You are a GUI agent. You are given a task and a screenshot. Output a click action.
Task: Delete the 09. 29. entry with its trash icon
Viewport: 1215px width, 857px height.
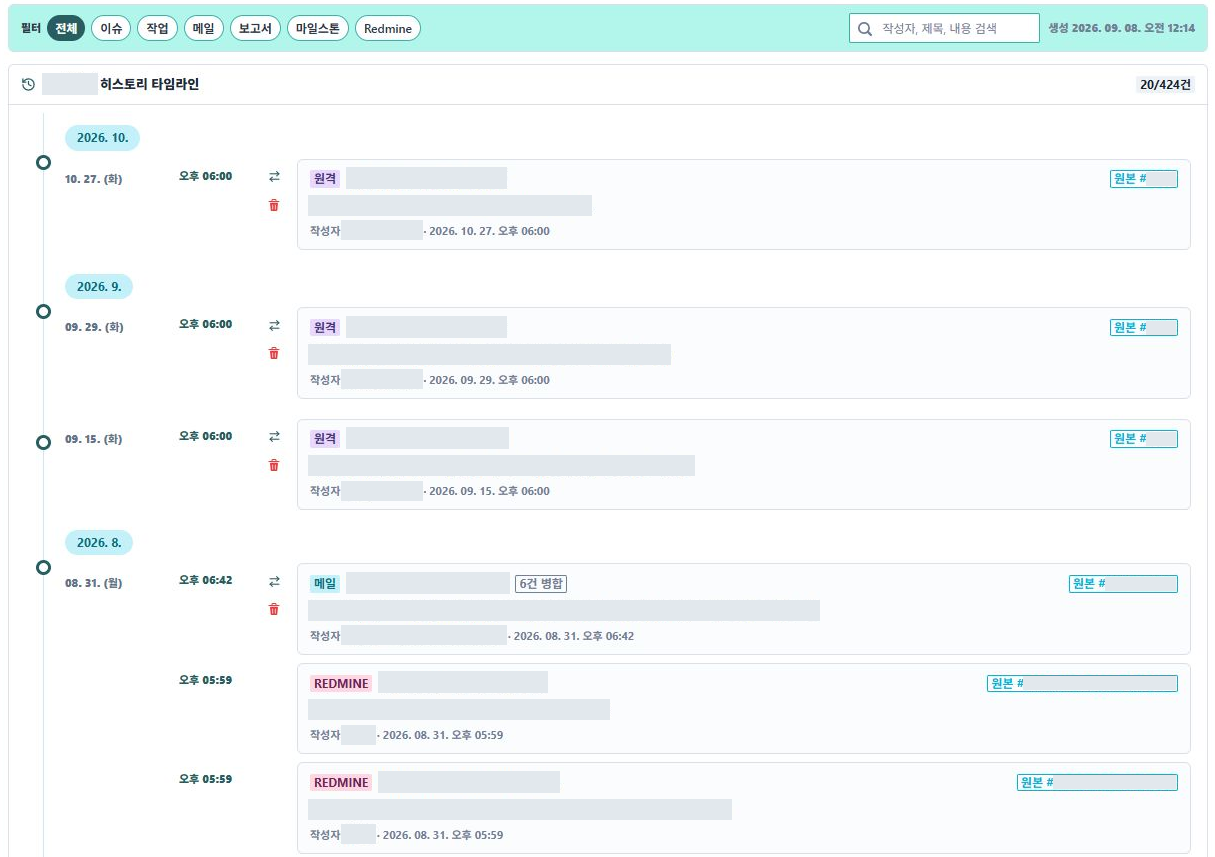(x=274, y=353)
